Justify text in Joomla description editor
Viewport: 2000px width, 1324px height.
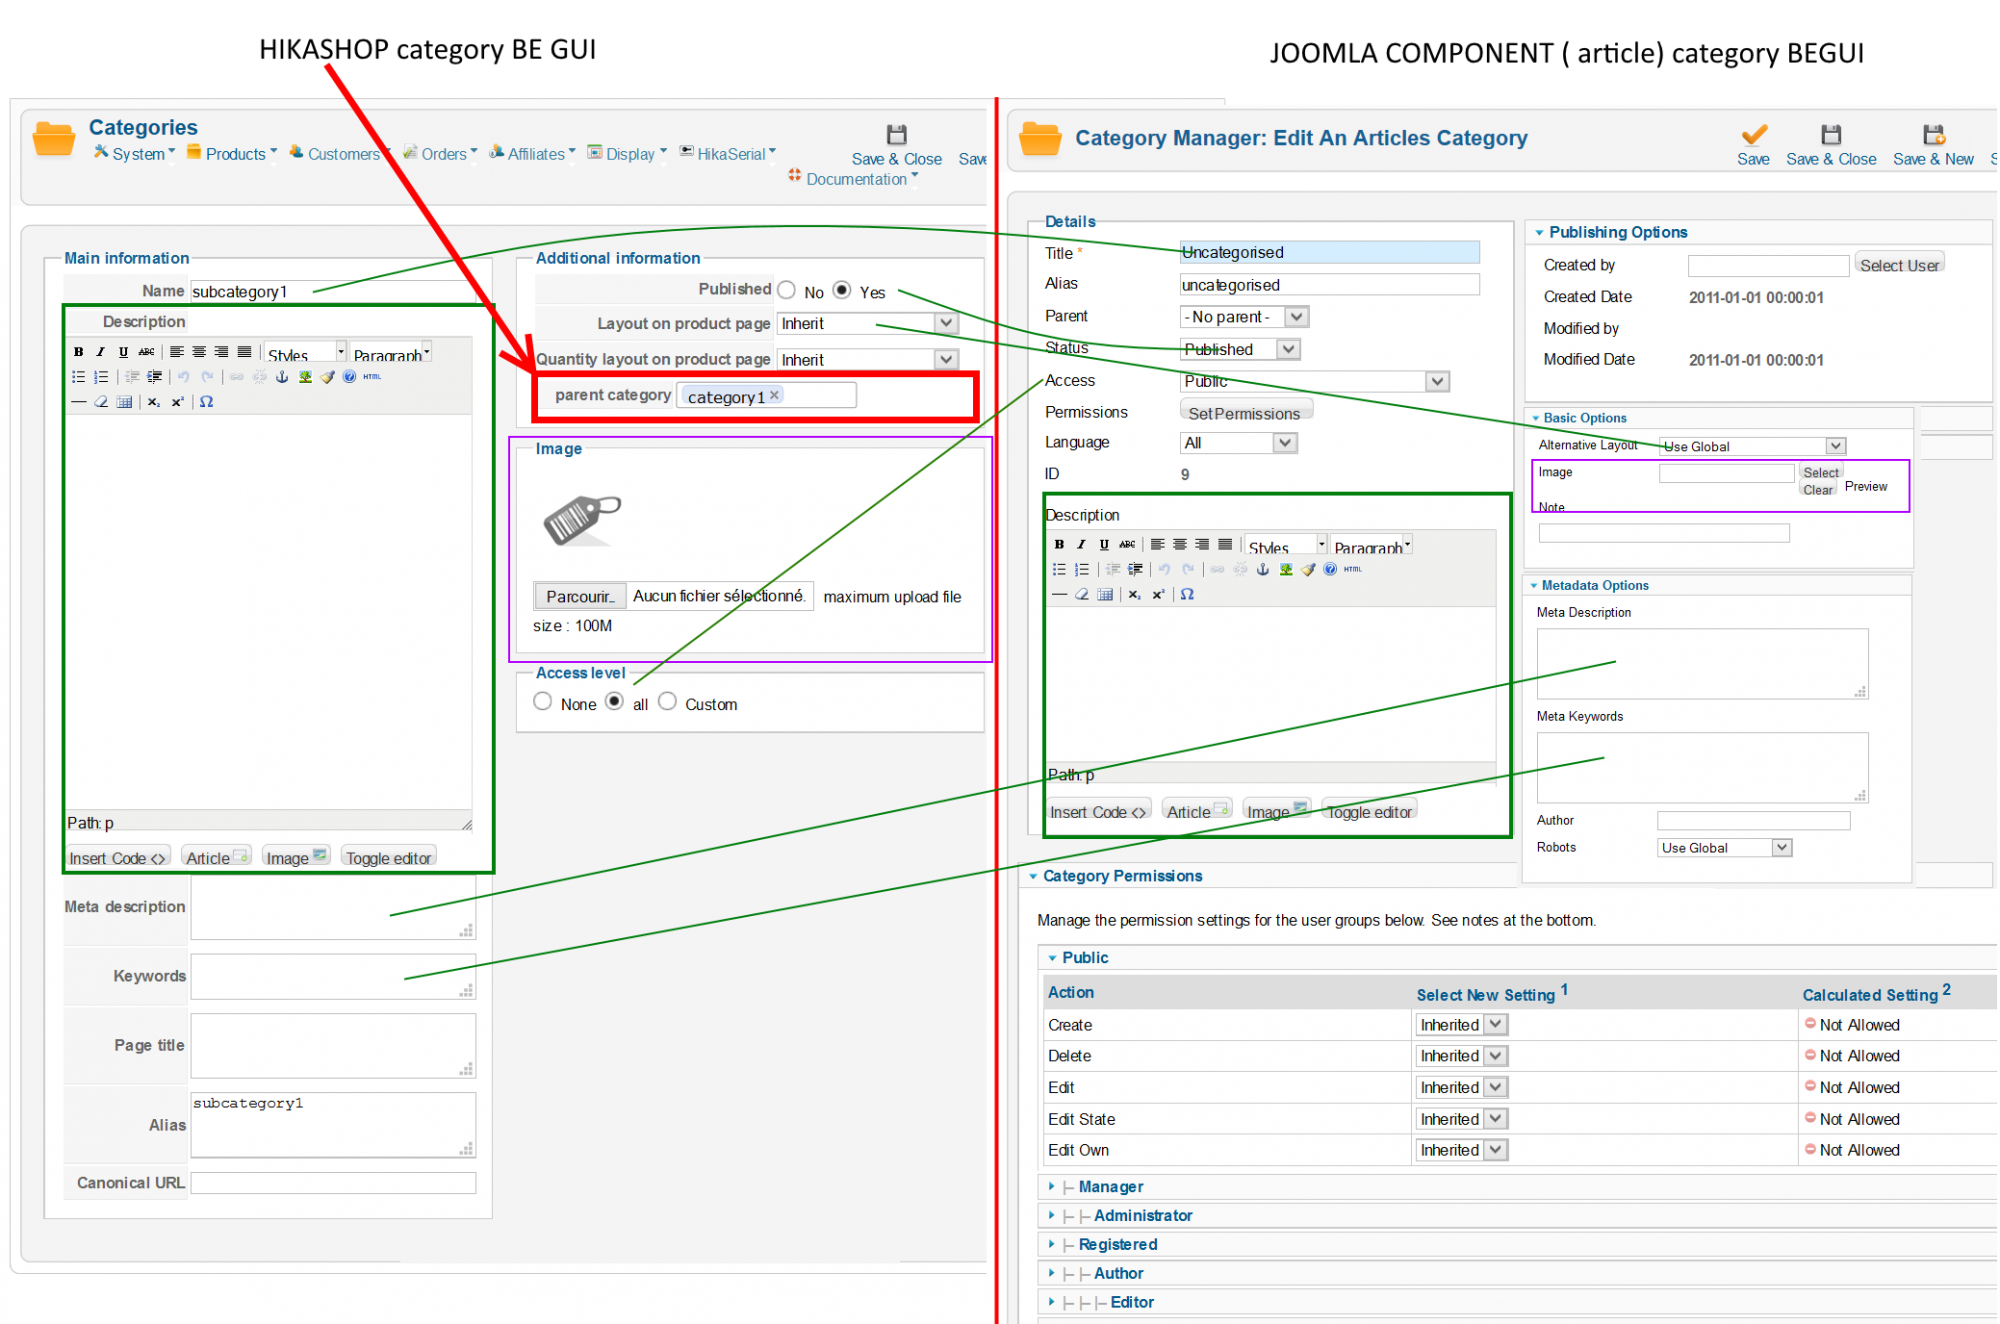tap(1225, 545)
